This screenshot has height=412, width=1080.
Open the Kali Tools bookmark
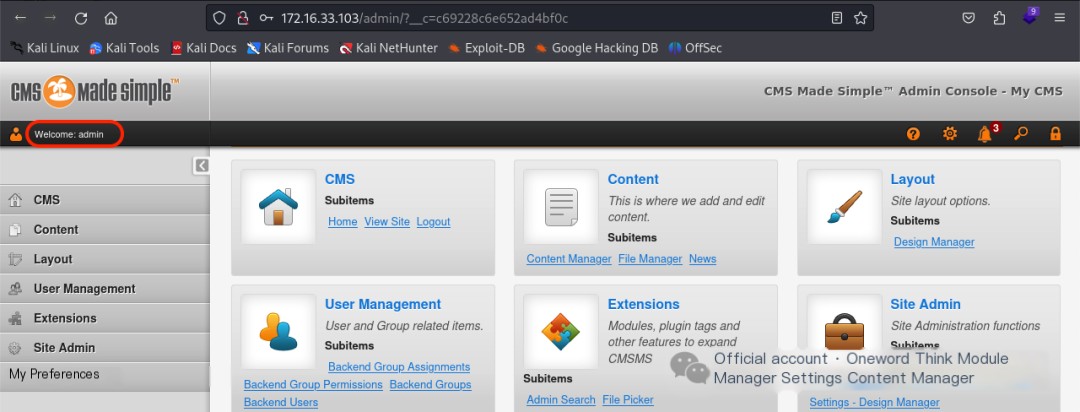(124, 48)
